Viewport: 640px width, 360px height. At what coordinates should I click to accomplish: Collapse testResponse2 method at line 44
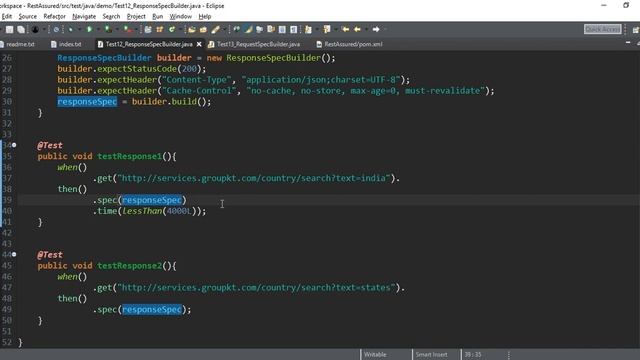(x=14, y=254)
